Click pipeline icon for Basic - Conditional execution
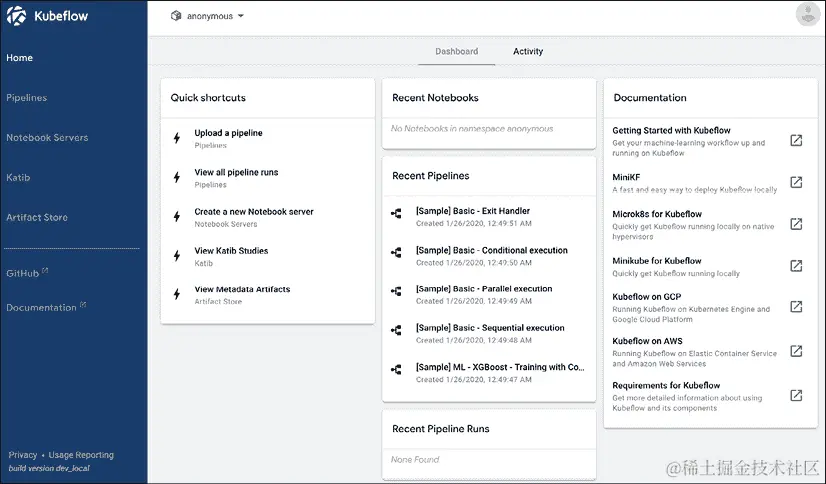 point(396,253)
